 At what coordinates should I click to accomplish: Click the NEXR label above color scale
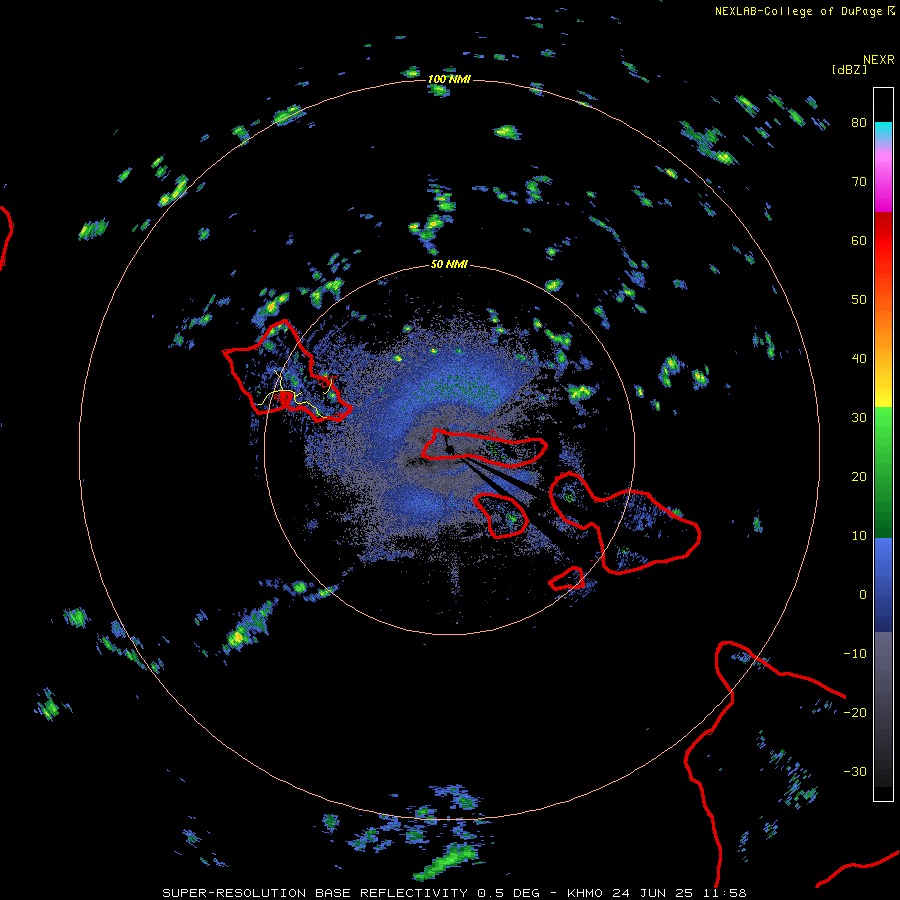[879, 60]
